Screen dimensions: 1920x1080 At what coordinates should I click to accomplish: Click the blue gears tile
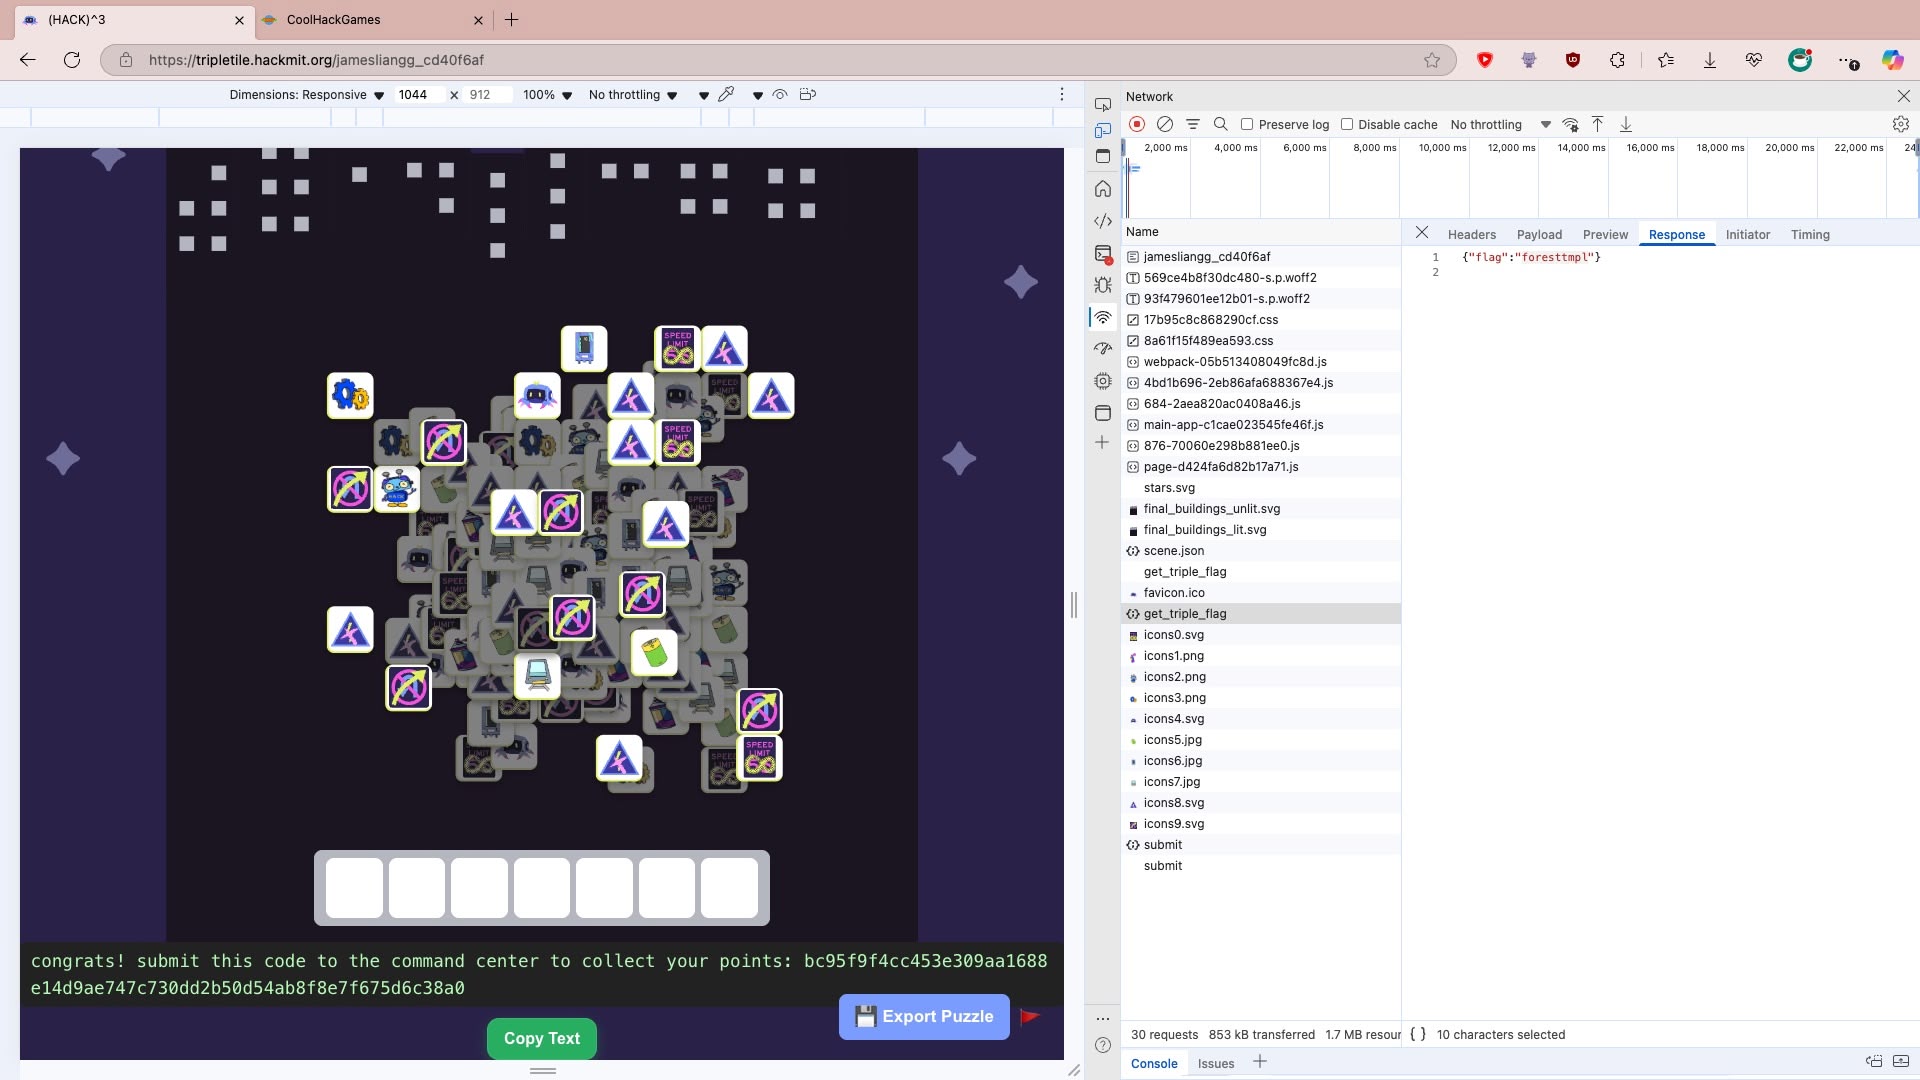click(x=350, y=395)
